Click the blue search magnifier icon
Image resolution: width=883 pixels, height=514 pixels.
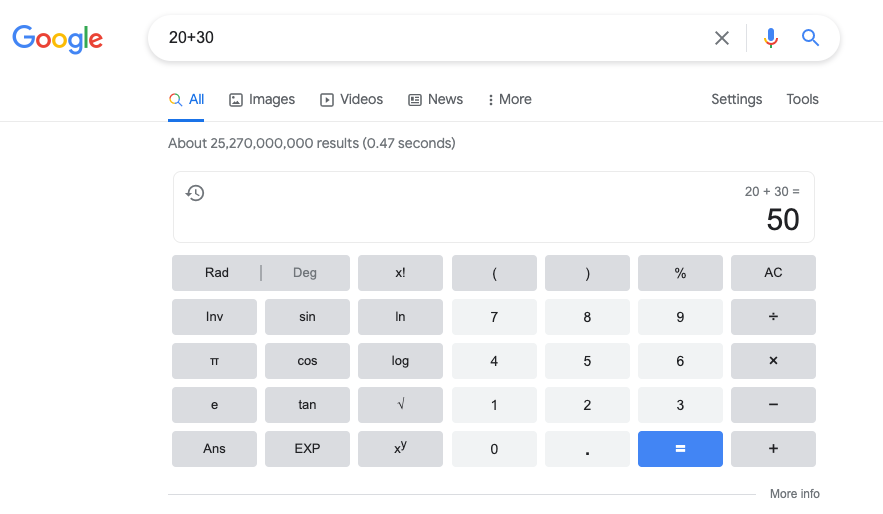[x=810, y=38]
